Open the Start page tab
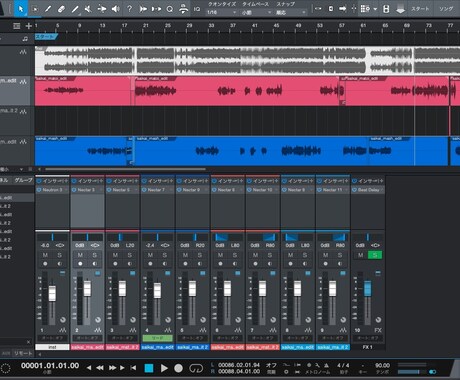The height and width of the screenshot is (380, 460). click(x=420, y=9)
